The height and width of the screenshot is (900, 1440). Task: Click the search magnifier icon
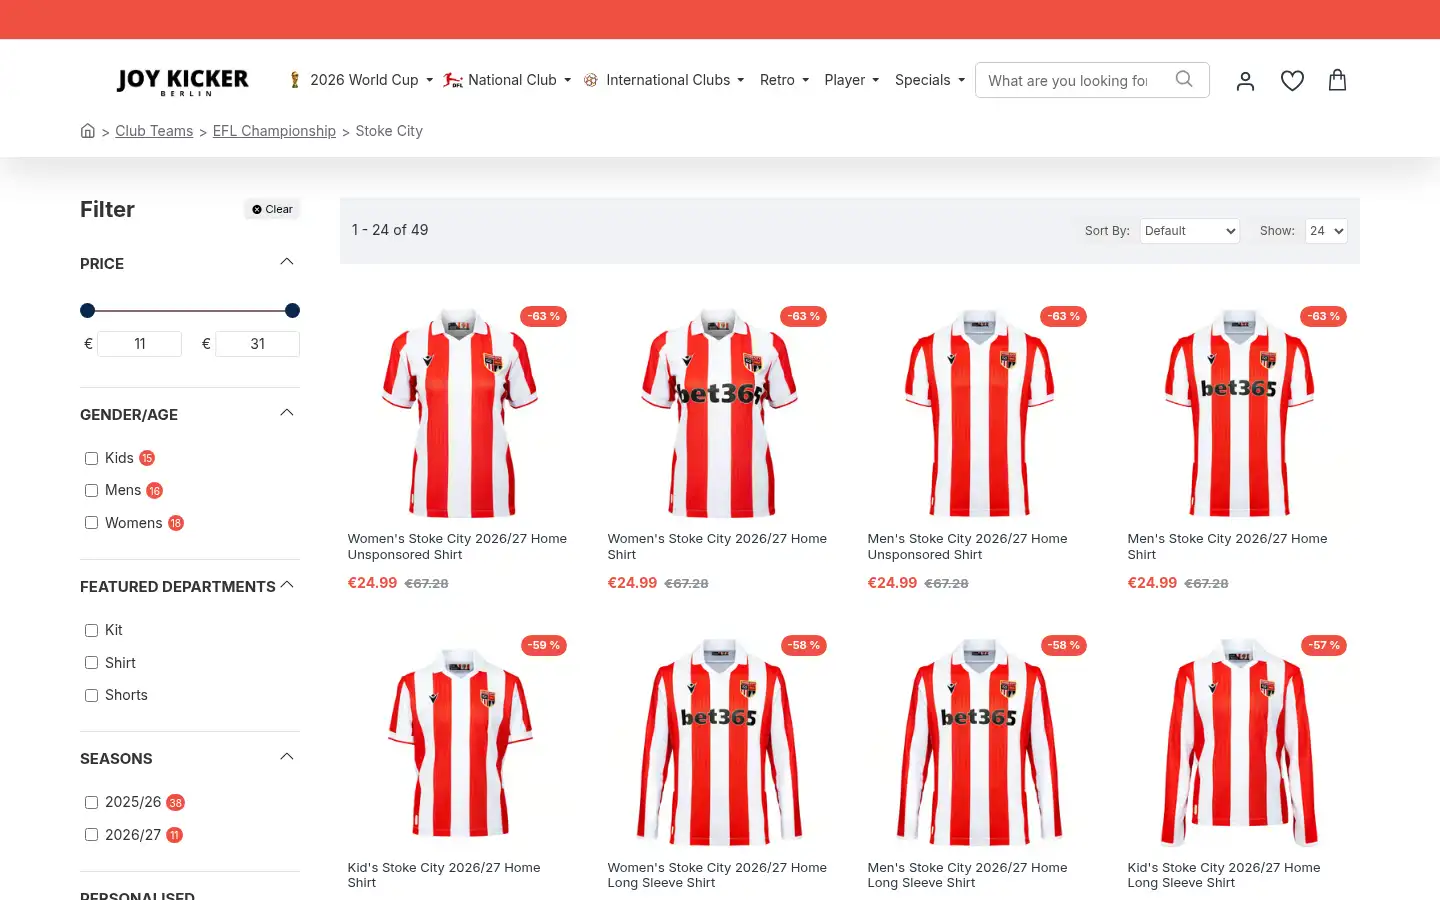1184,79
